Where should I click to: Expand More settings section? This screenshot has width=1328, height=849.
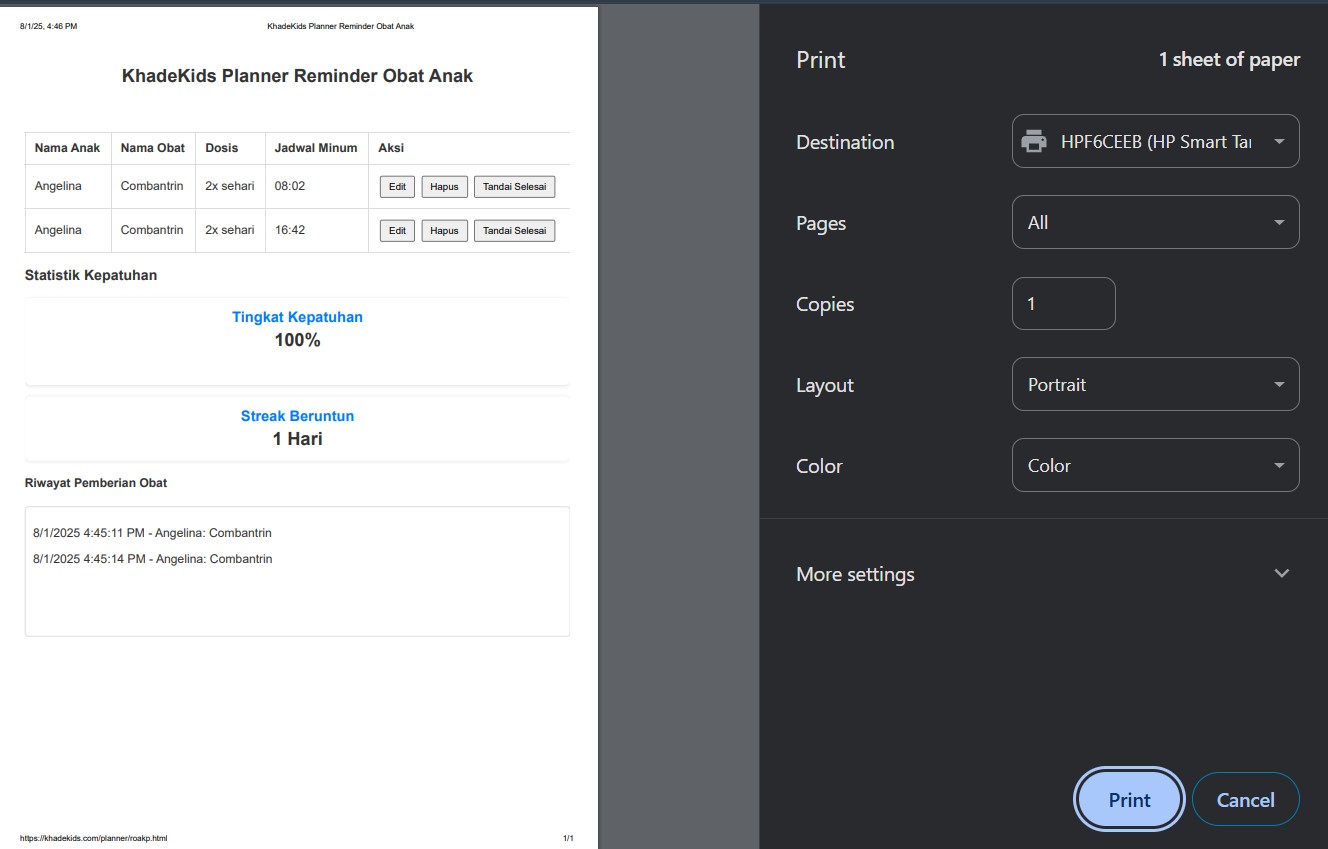tap(1043, 574)
